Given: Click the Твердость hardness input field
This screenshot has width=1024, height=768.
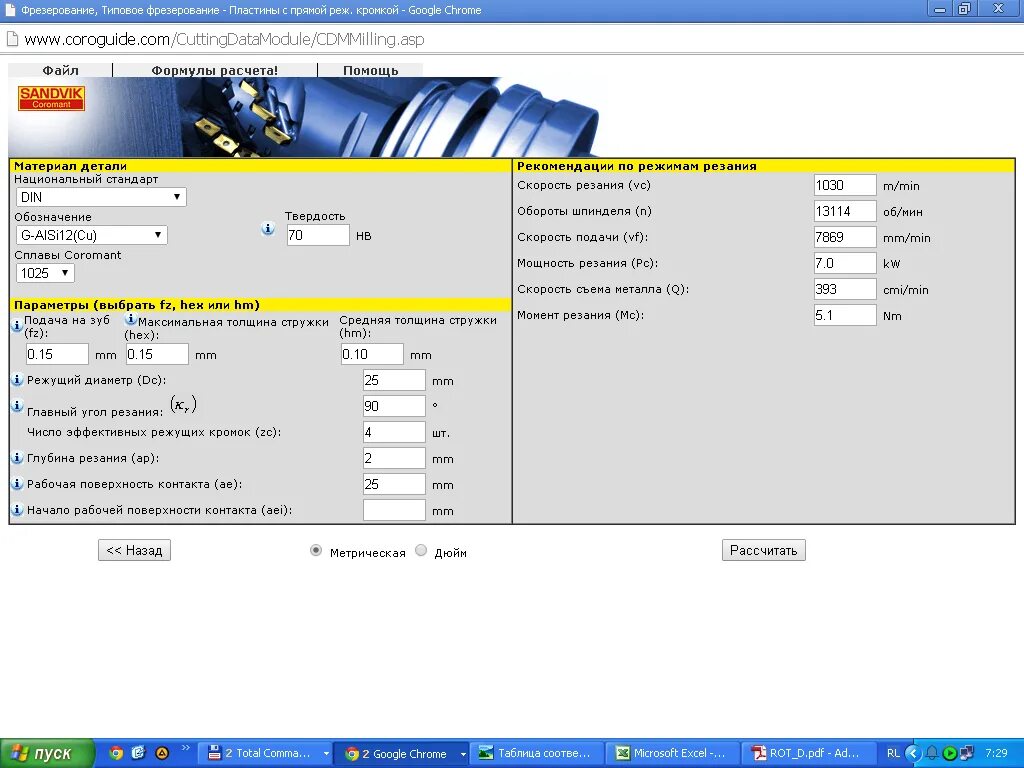Looking at the screenshot, I should click(x=318, y=235).
